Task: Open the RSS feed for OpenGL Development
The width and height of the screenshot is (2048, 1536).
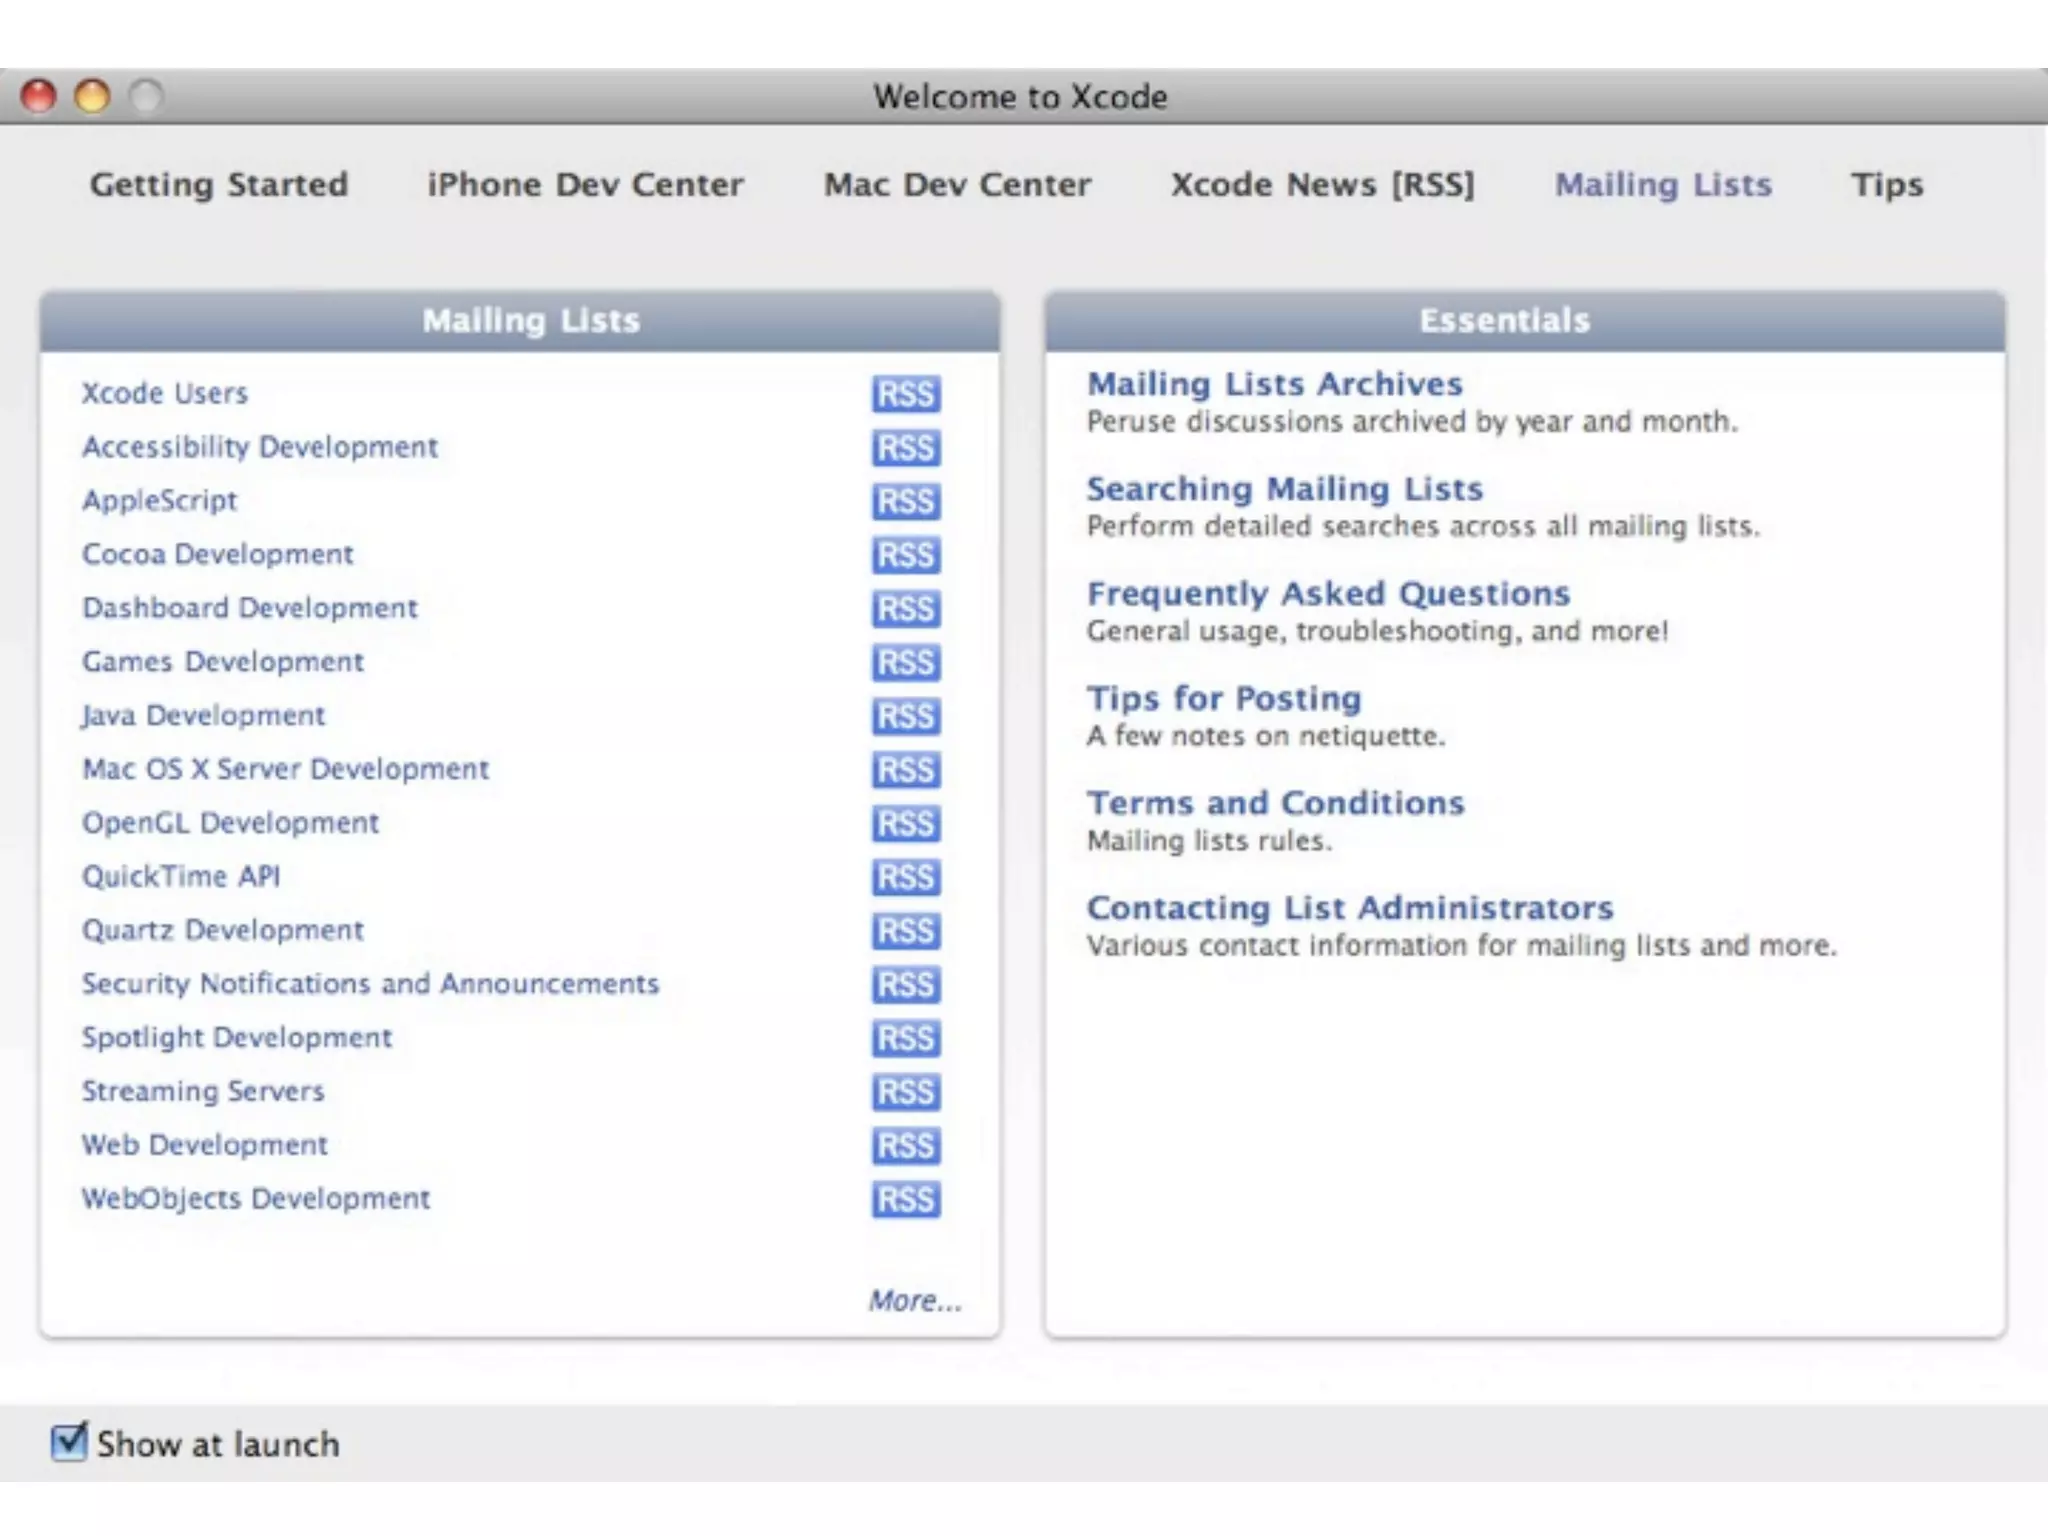Action: [x=905, y=823]
